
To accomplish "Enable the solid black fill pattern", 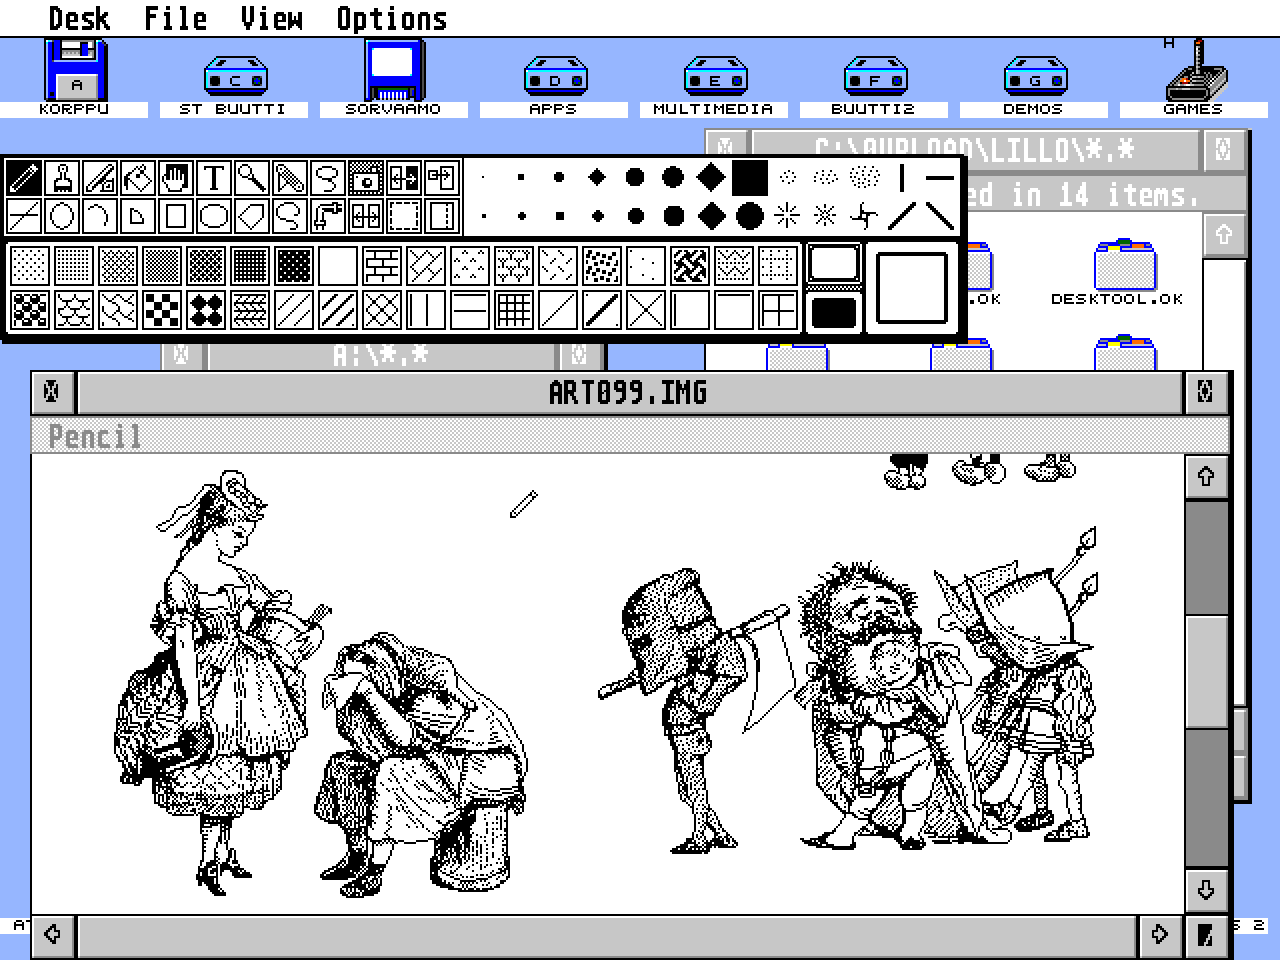I will pos(833,313).
